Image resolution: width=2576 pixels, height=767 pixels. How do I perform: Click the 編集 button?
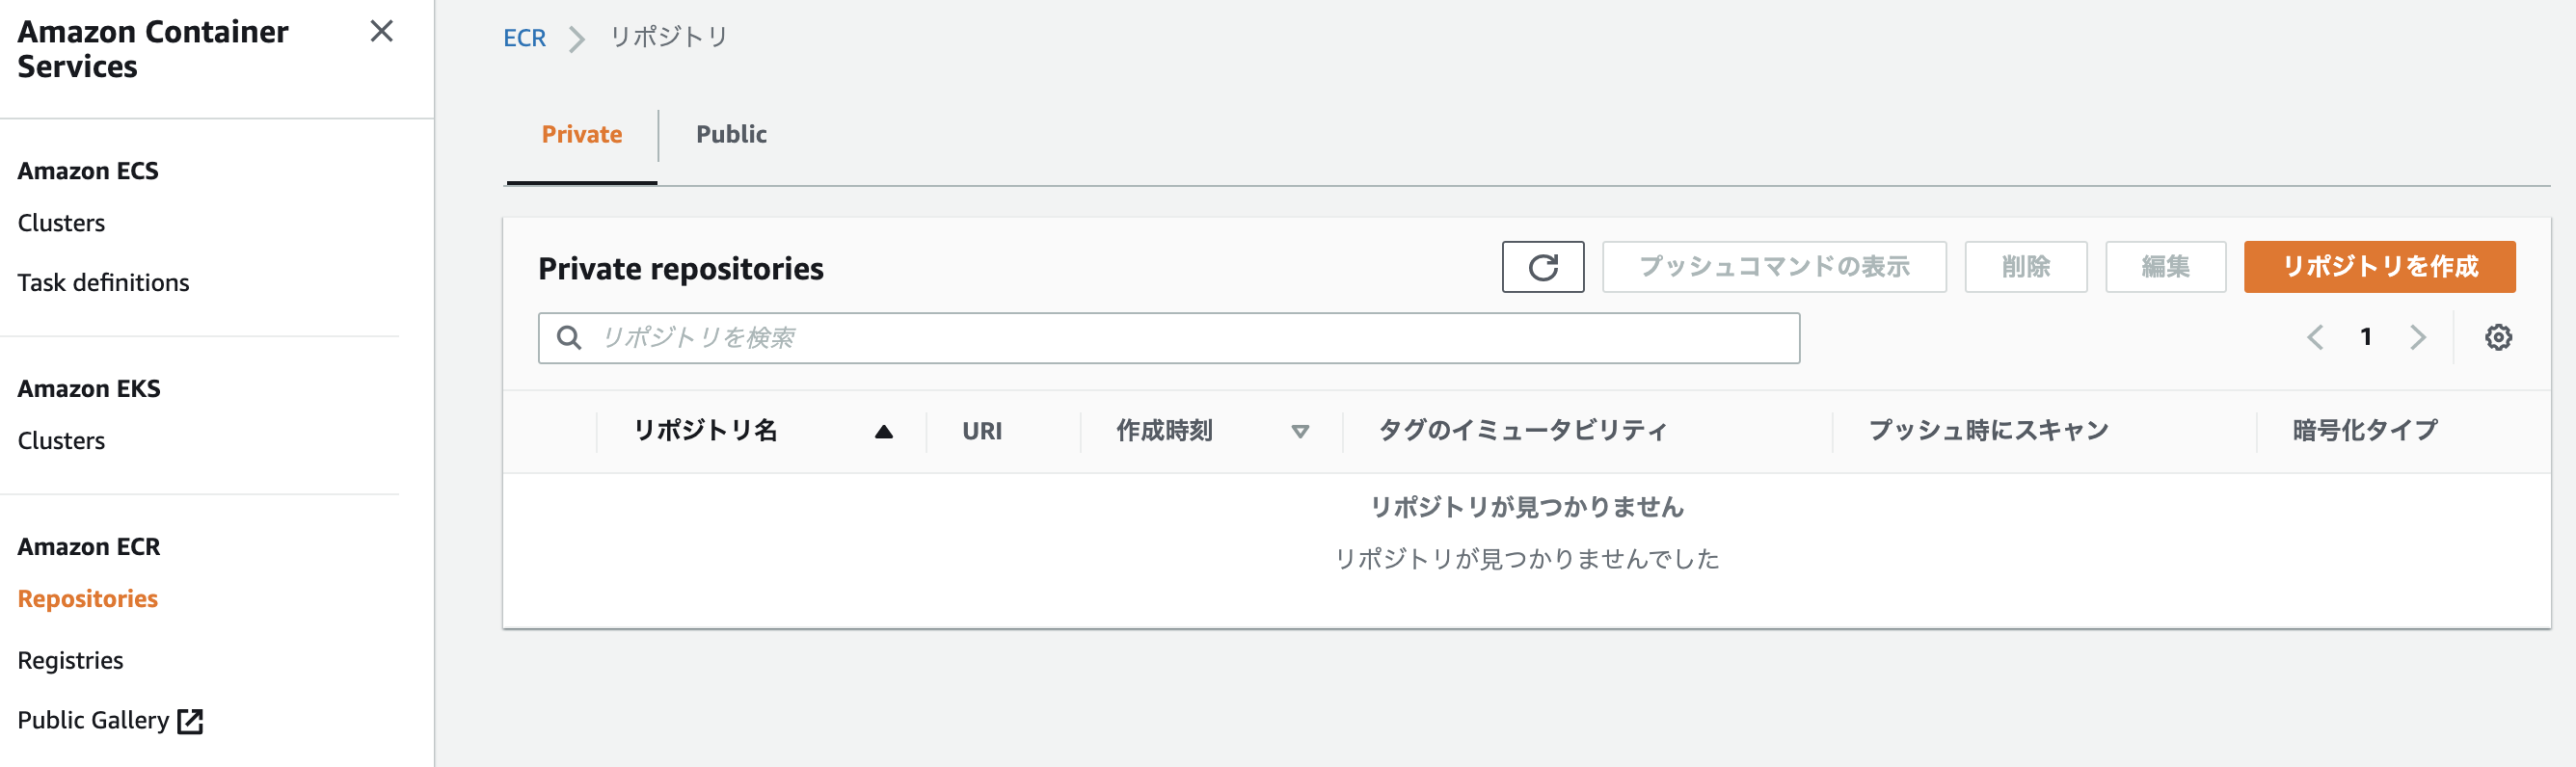(2166, 267)
